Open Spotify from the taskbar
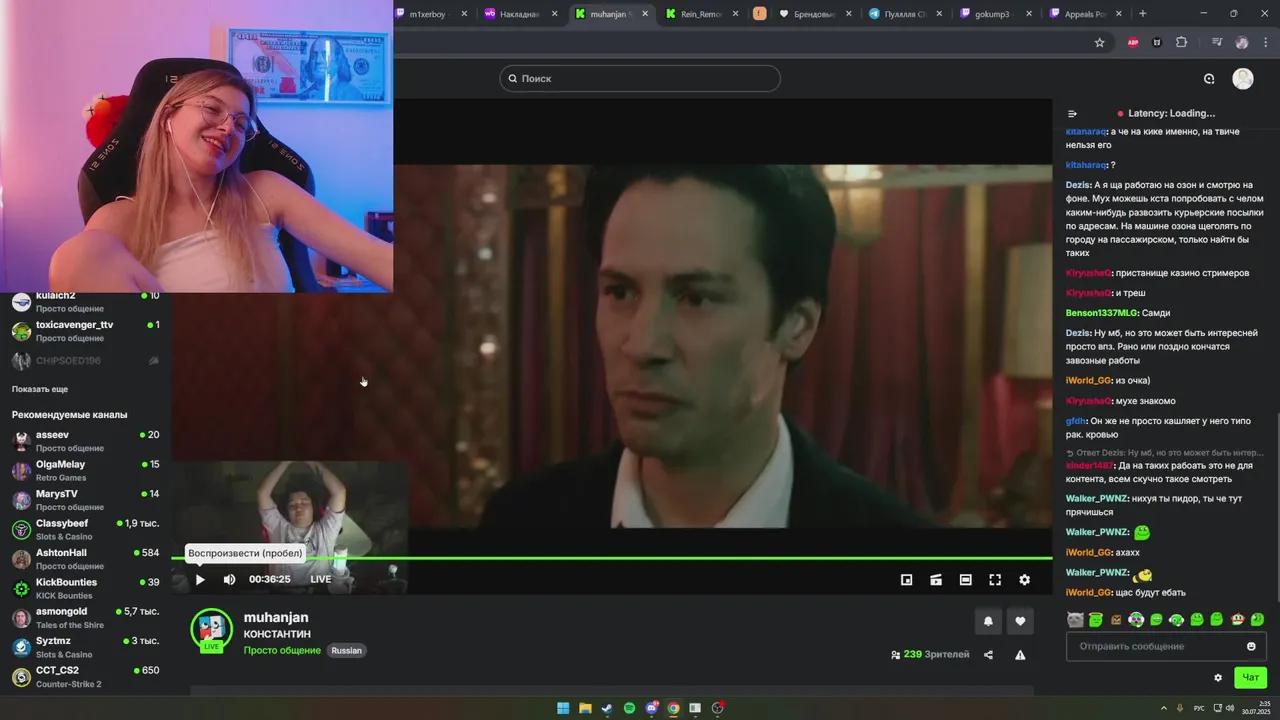Screen dimensions: 1280x720 [x=629, y=708]
